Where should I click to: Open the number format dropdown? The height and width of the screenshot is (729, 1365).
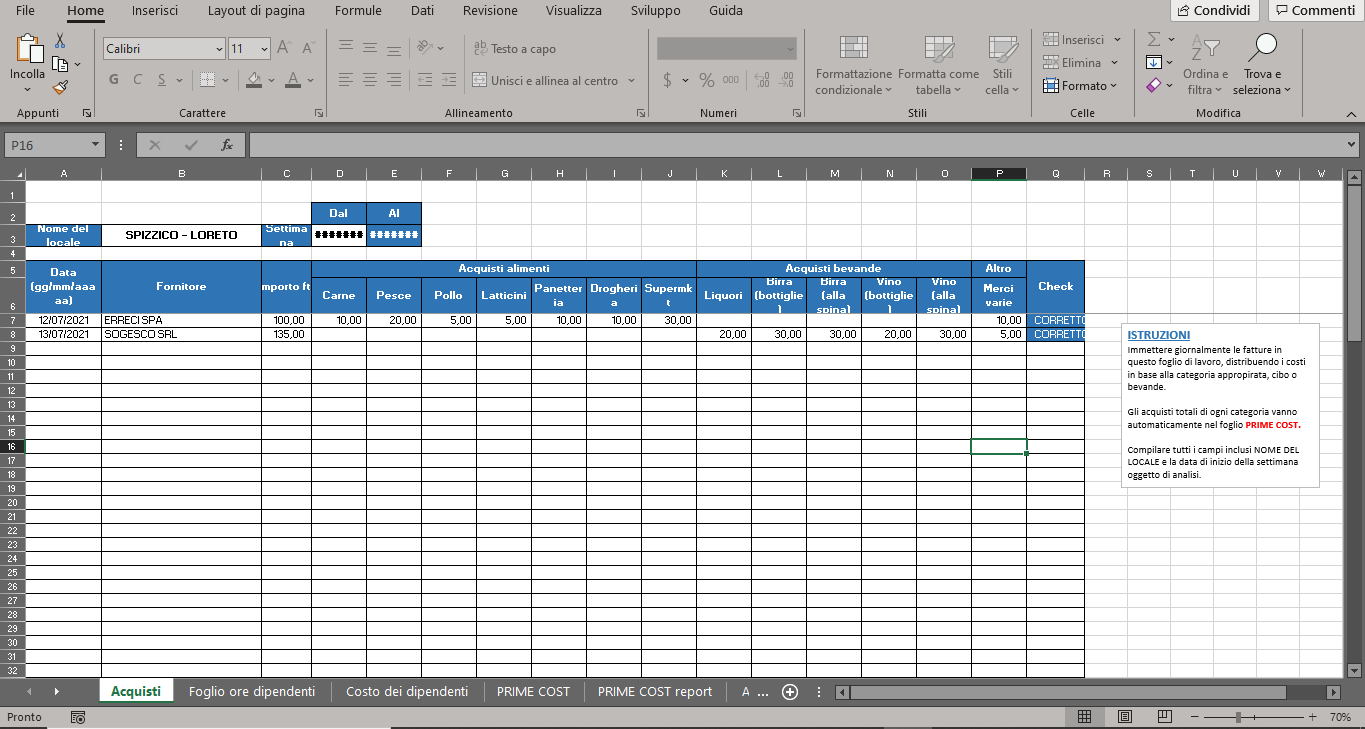[790, 48]
